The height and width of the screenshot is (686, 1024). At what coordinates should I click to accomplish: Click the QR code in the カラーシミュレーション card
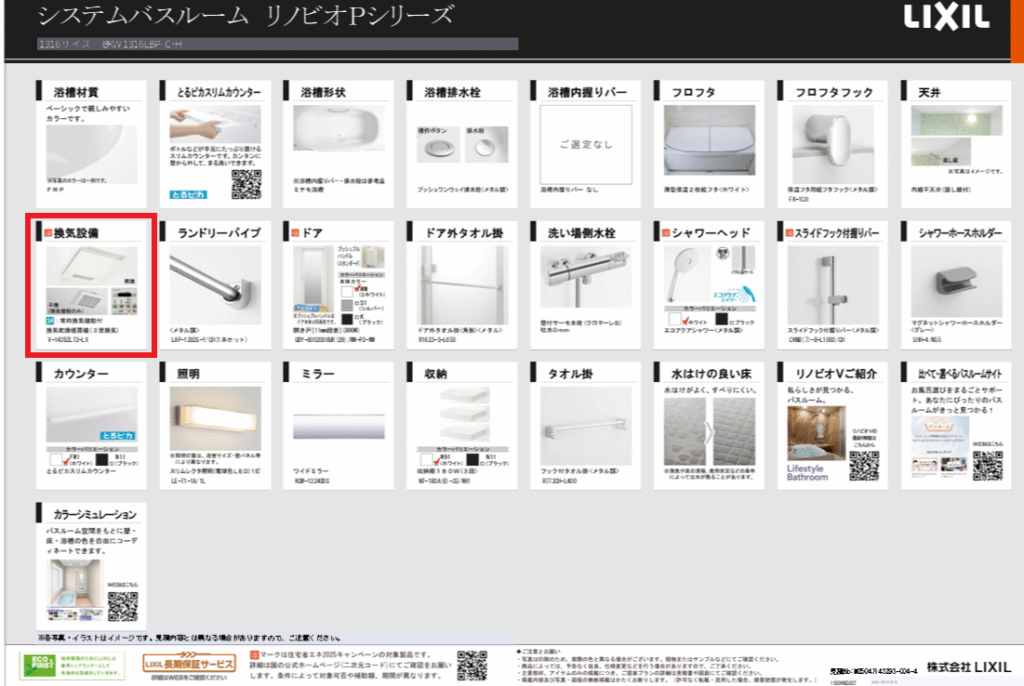[122, 606]
